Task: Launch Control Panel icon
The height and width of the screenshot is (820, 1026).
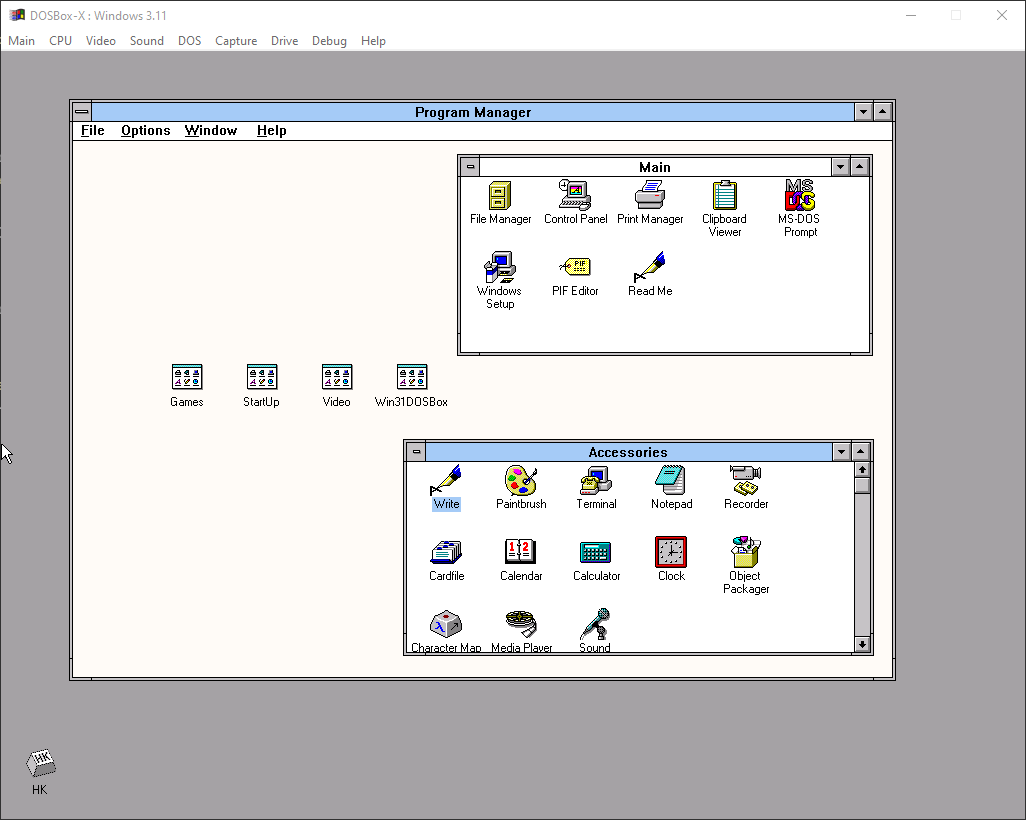Action: (575, 195)
